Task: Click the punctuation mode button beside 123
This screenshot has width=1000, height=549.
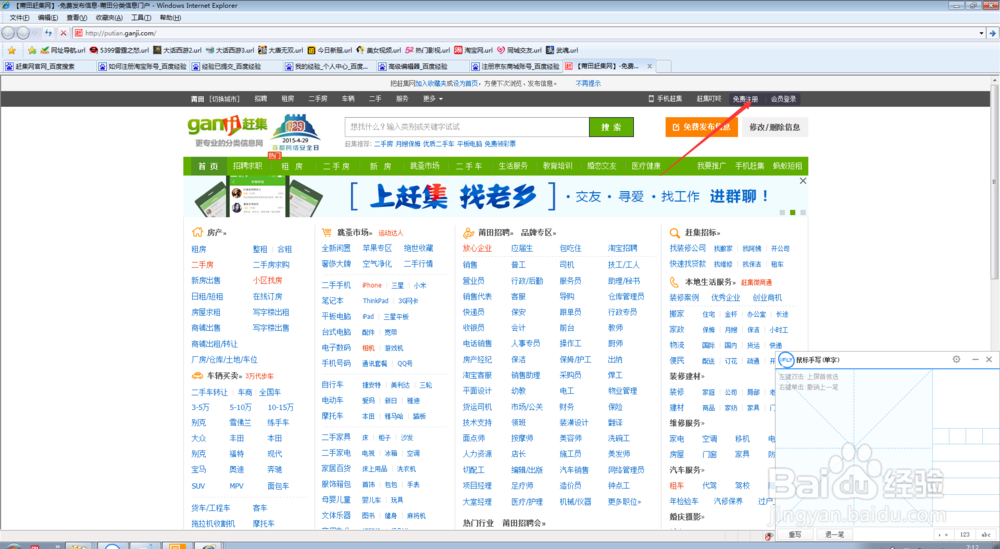Action: pyautogui.click(x=945, y=534)
